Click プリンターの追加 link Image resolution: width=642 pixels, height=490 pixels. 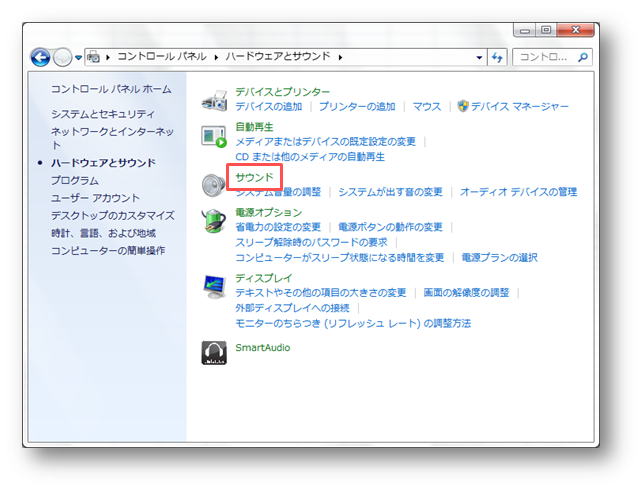(357, 106)
